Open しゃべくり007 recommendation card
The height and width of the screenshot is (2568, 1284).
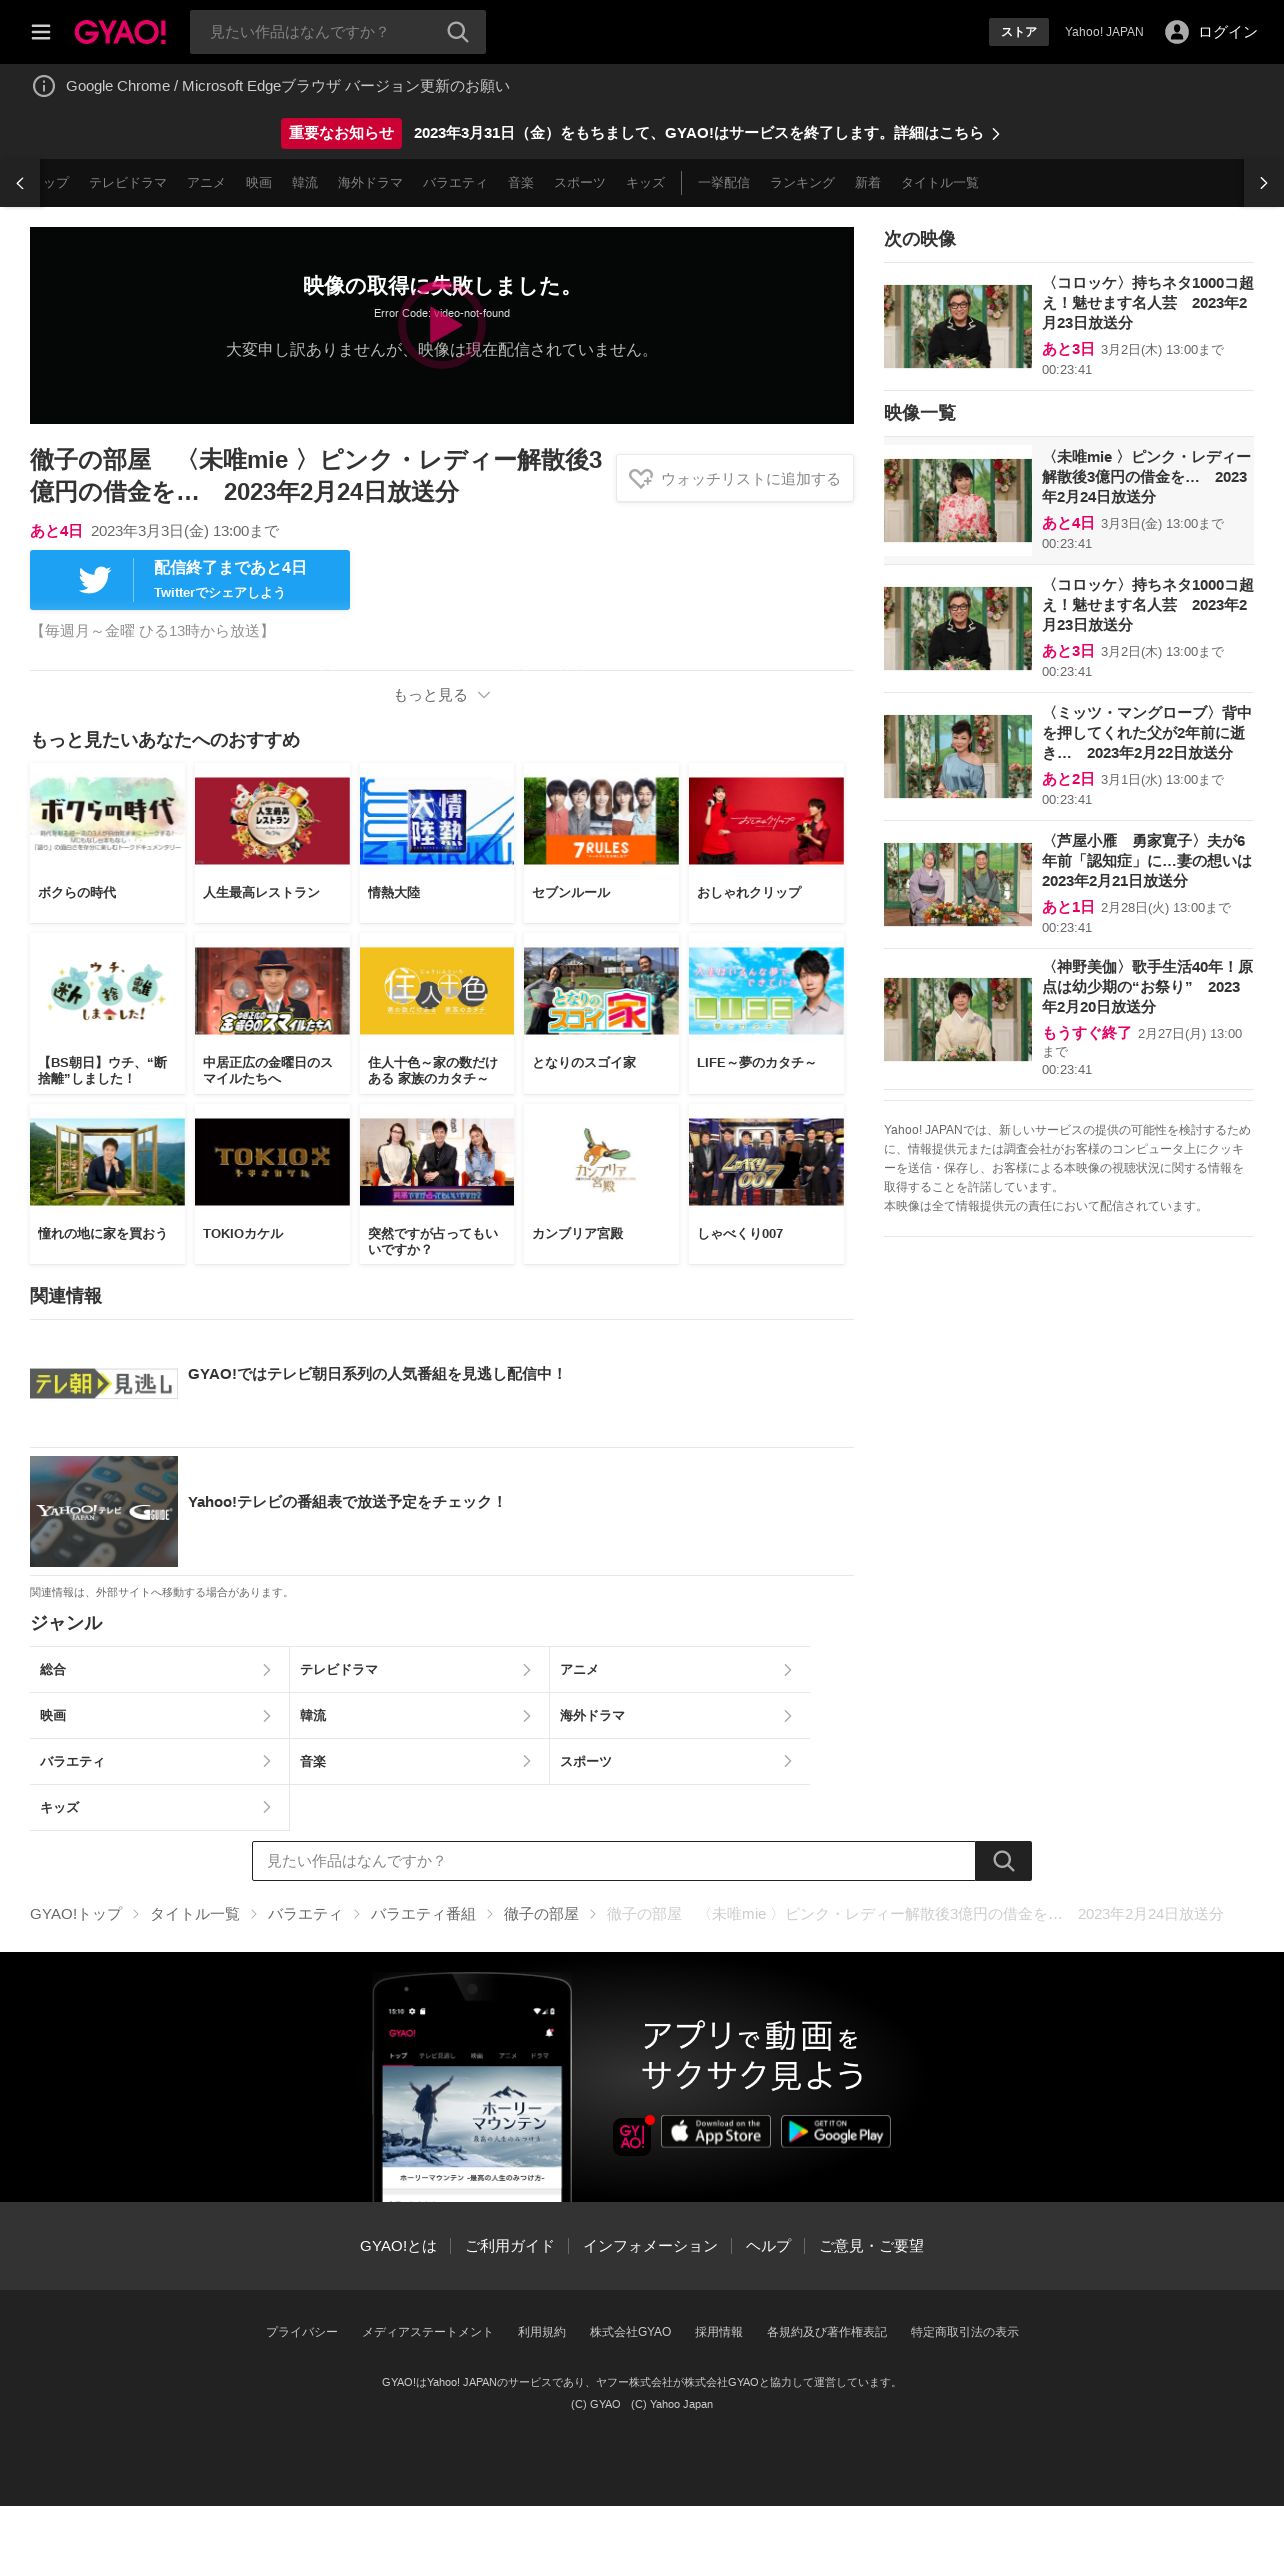point(766,1184)
